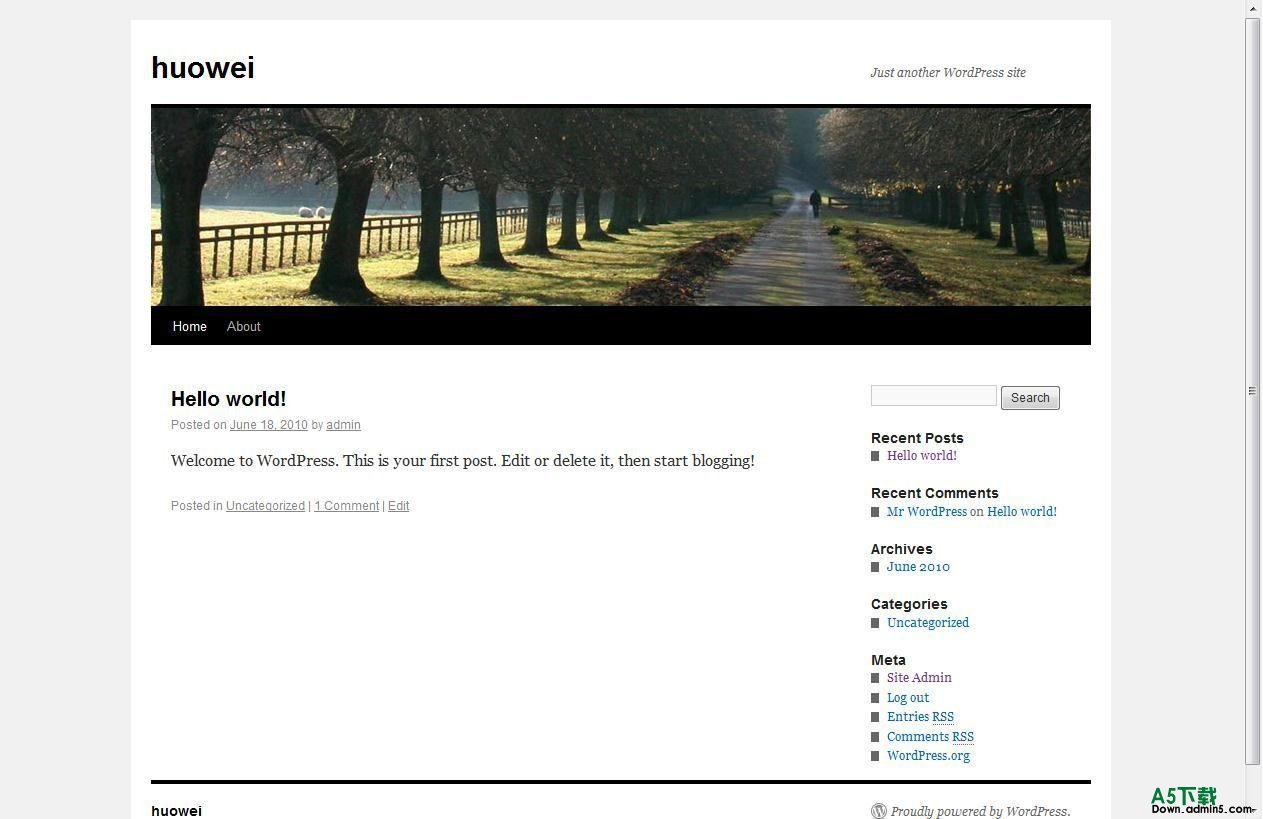Screen dimensions: 1263x819
Task: Select the Home menu item
Action: tap(189, 326)
